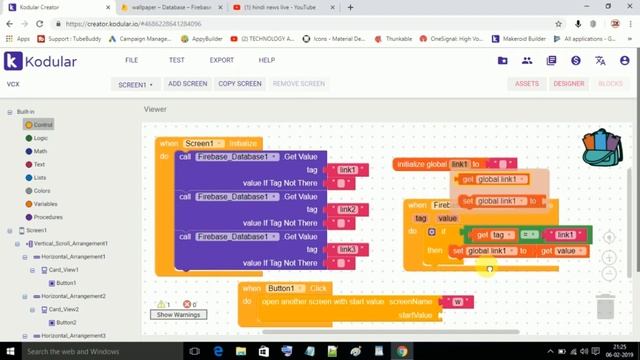Collapse Card_View1 tree node

32,270
